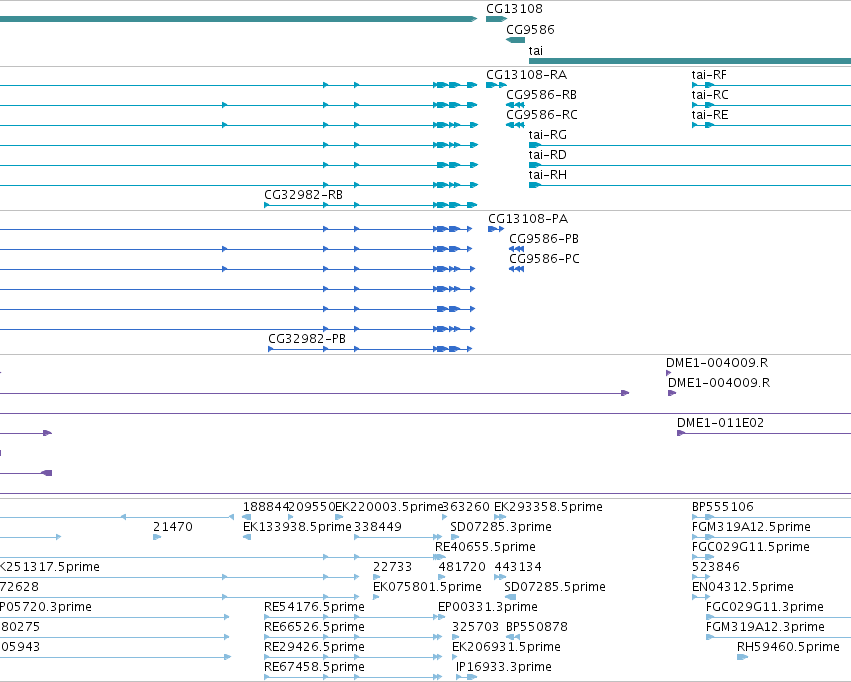Click the FGM319A12.5prime EST label
The height and width of the screenshot is (682, 851).
pyautogui.click(x=751, y=527)
